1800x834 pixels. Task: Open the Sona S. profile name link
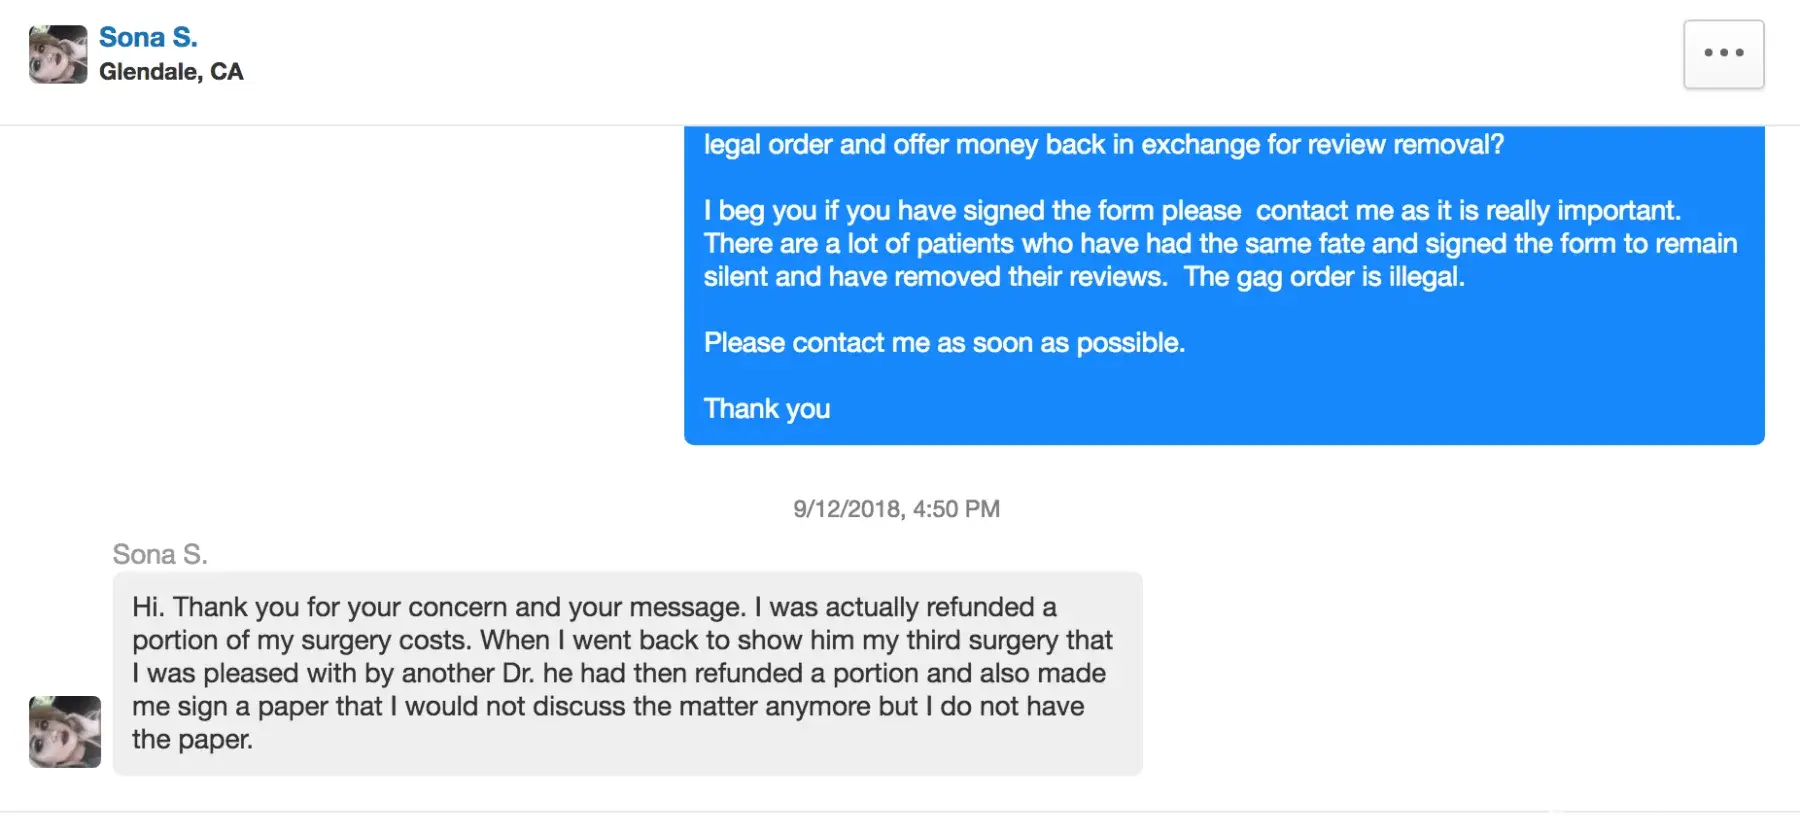(148, 38)
